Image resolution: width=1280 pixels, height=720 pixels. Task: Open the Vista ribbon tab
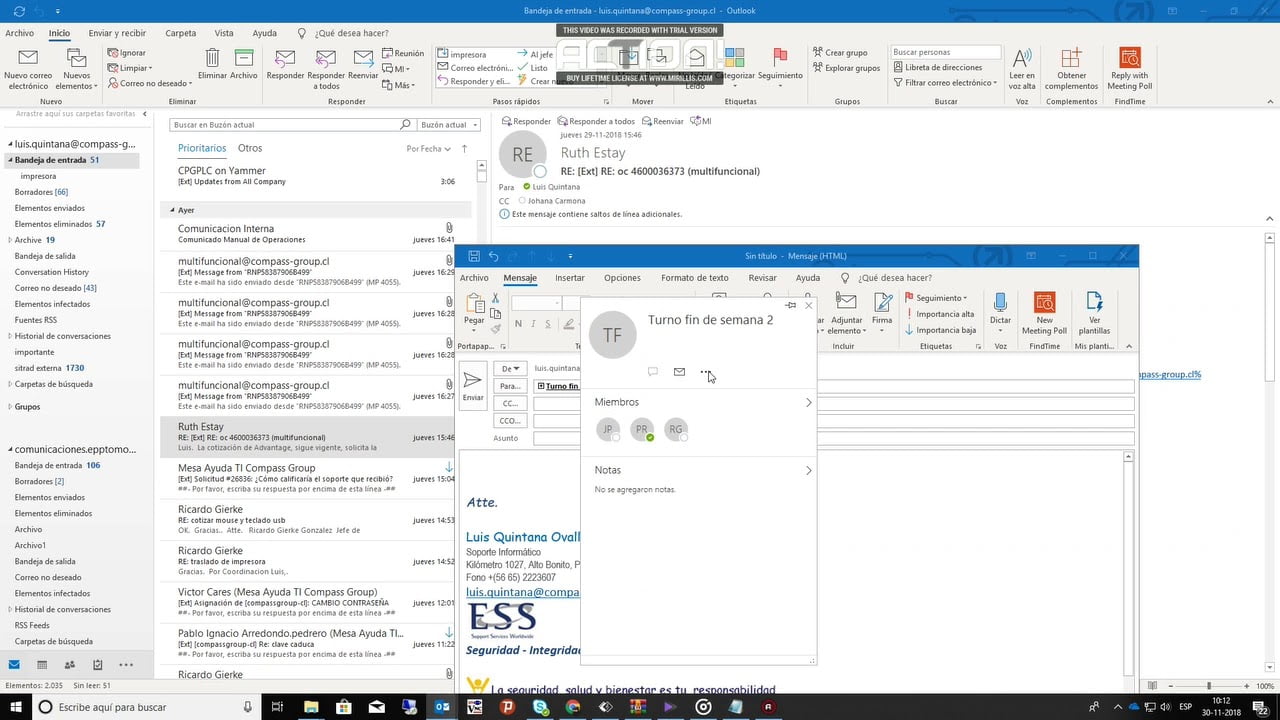tap(224, 33)
